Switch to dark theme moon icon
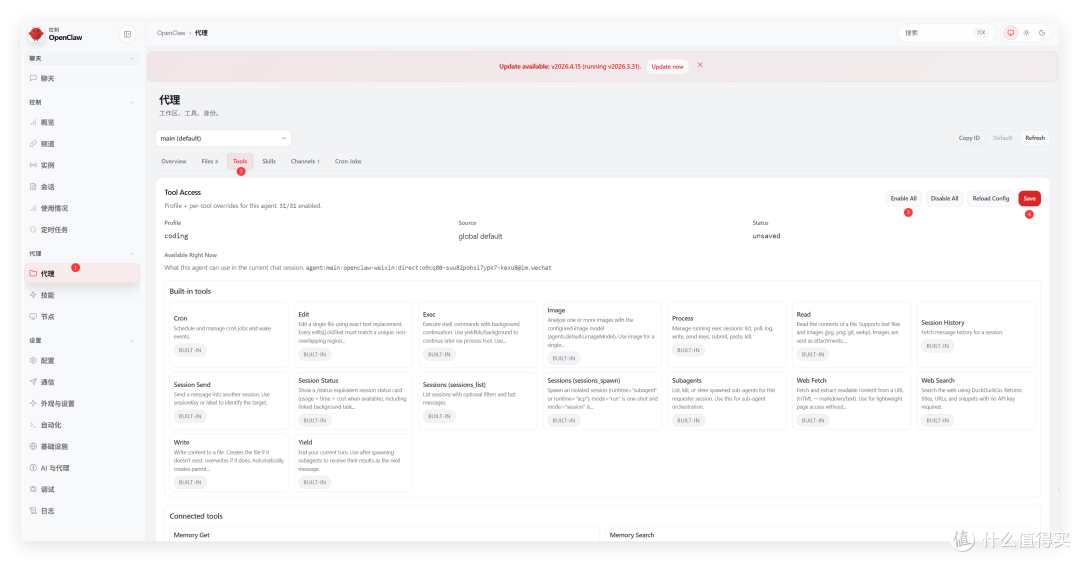The image size is (1080, 562). pyautogui.click(x=1042, y=33)
